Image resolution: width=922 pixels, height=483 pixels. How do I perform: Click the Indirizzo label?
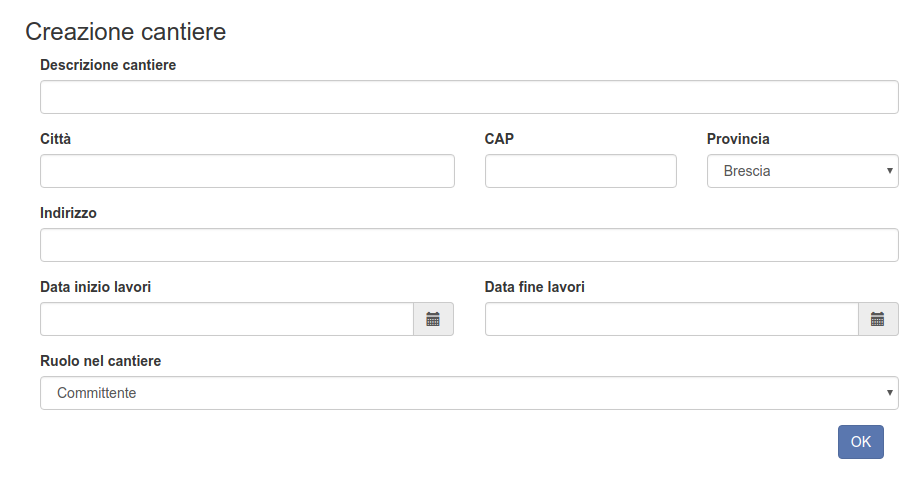[68, 213]
